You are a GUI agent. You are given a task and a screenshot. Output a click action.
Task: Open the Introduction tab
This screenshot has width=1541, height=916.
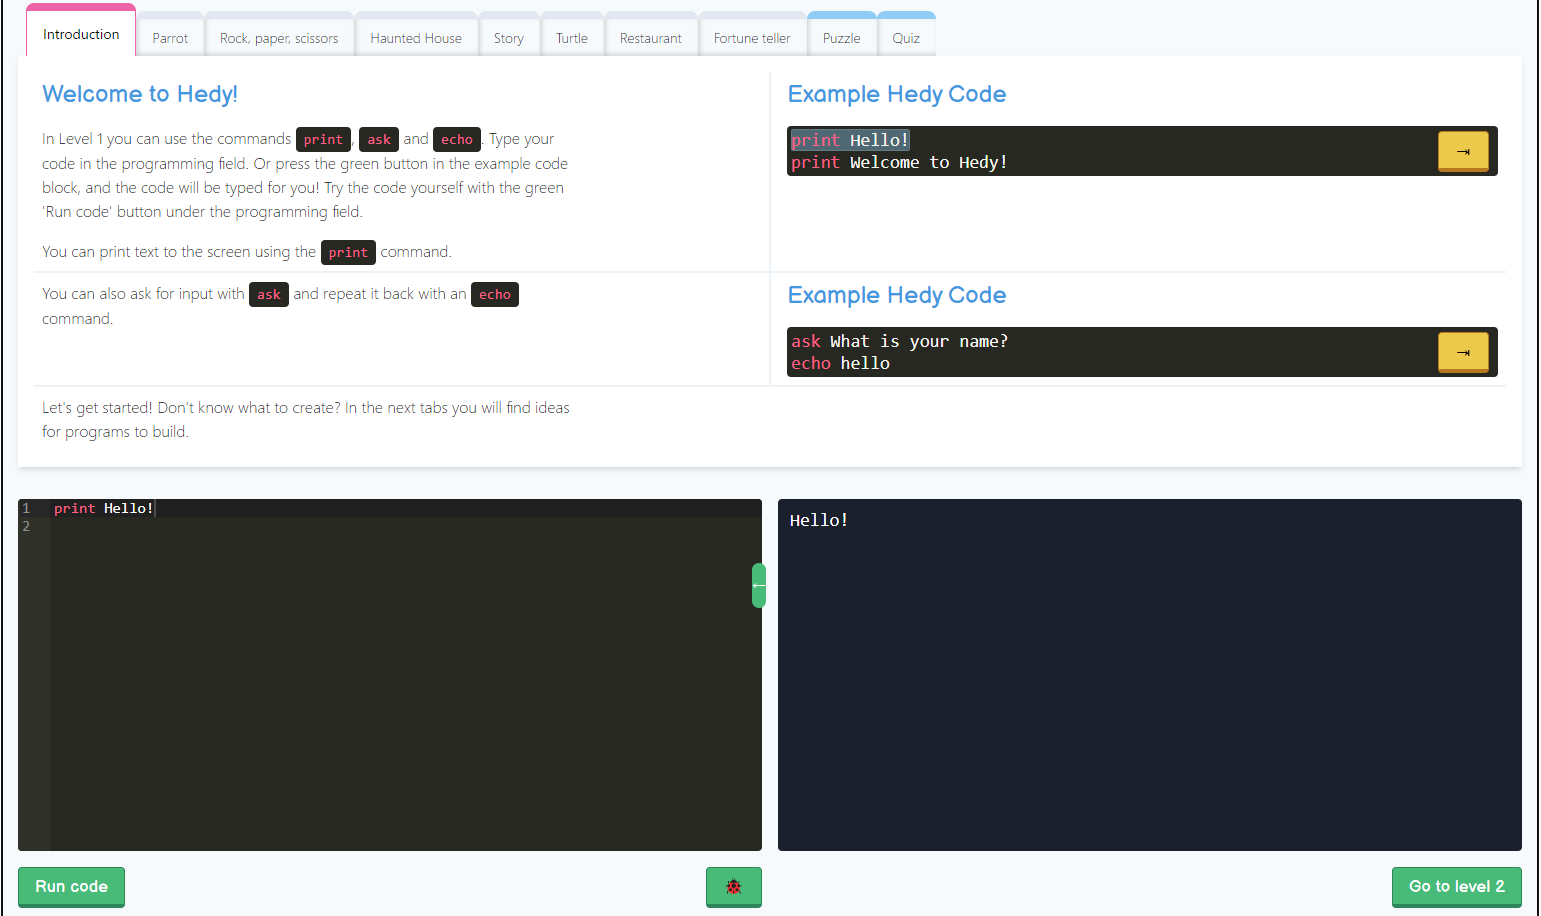click(81, 33)
